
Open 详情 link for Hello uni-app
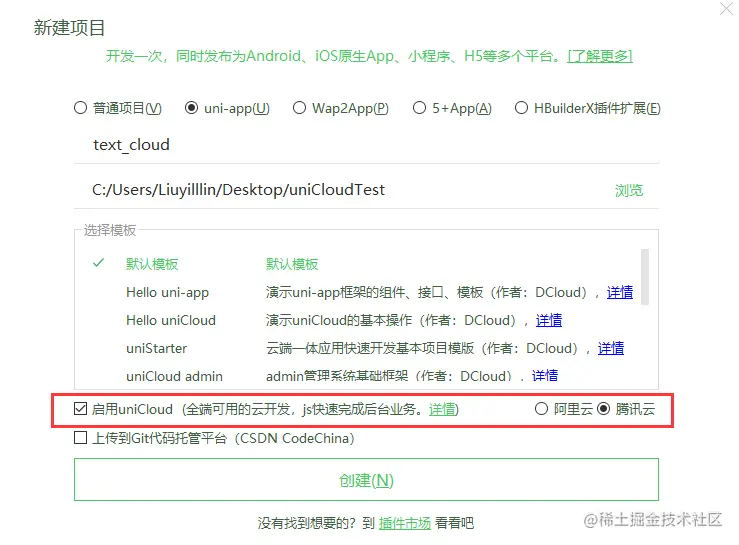tap(620, 292)
